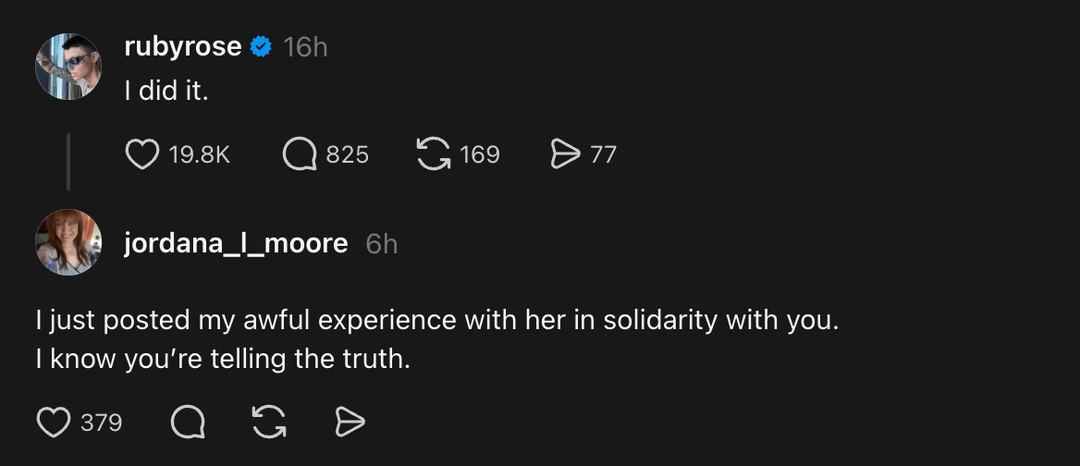Open the 16h timestamp on rubyrose's post

305,46
